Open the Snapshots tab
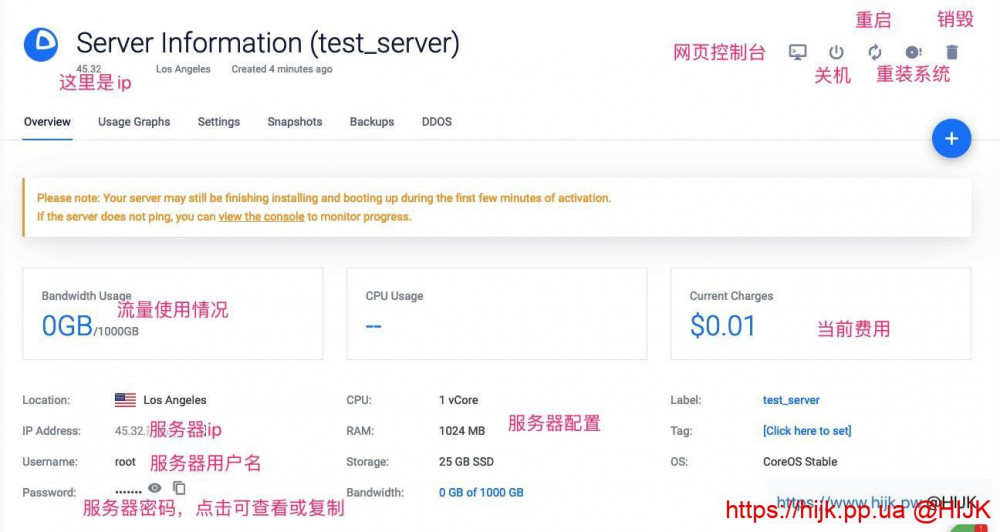This screenshot has width=1000, height=532. tap(294, 122)
